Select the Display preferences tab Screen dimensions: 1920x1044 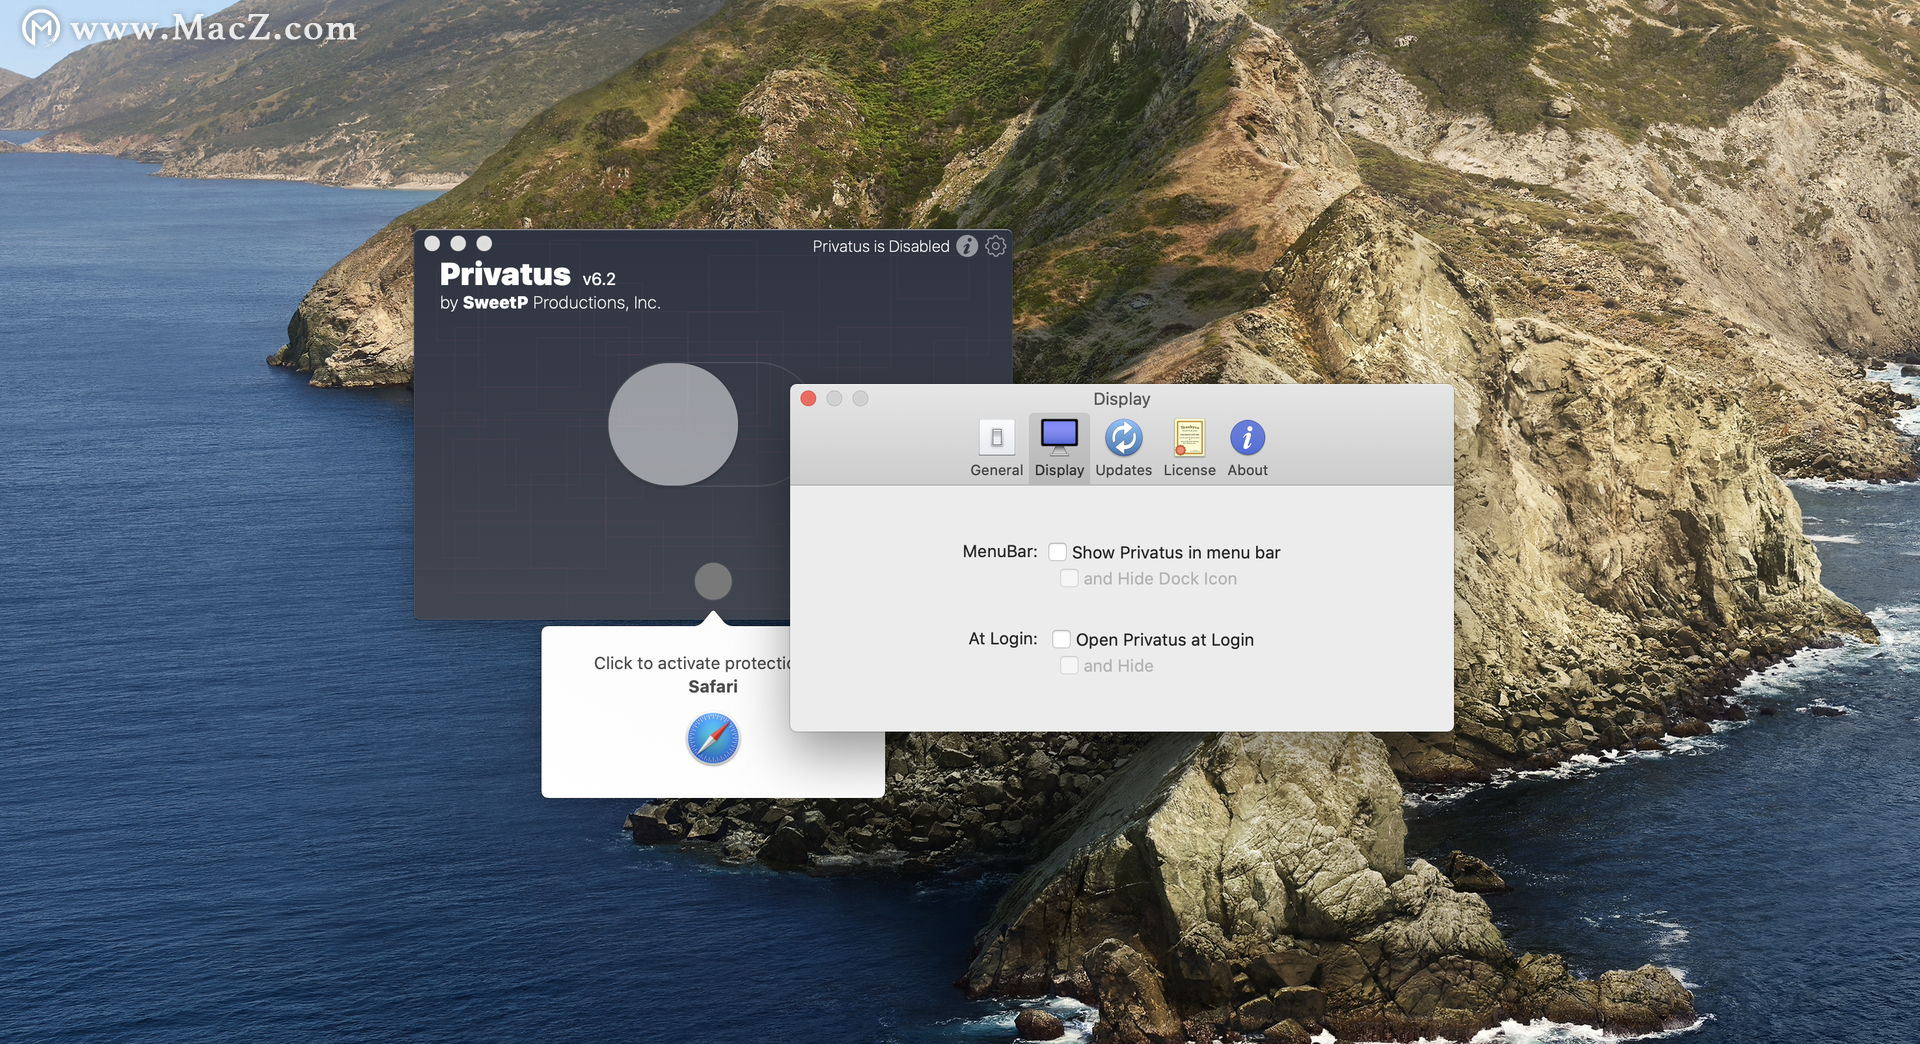coord(1059,448)
